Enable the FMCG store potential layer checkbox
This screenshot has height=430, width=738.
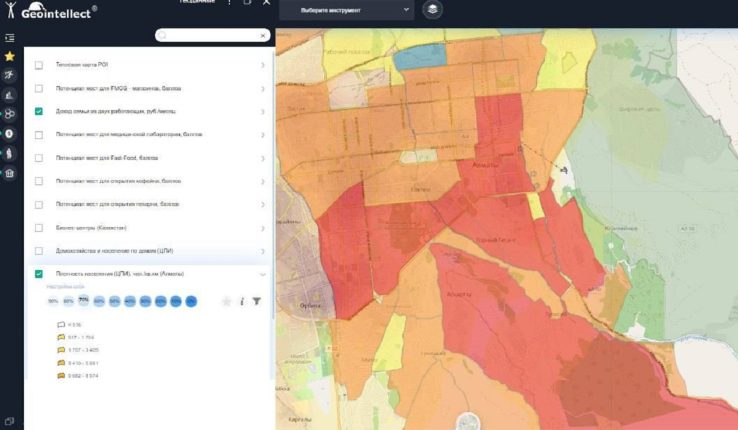pyautogui.click(x=39, y=88)
